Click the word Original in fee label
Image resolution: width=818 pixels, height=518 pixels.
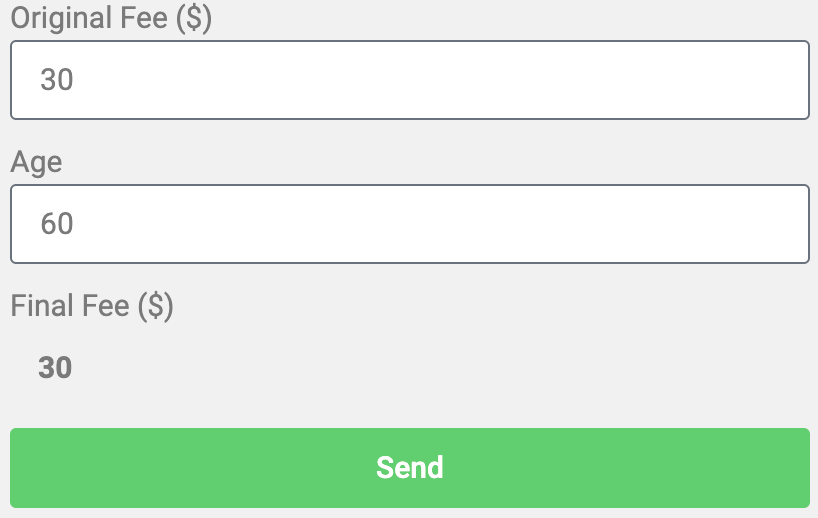click(62, 19)
